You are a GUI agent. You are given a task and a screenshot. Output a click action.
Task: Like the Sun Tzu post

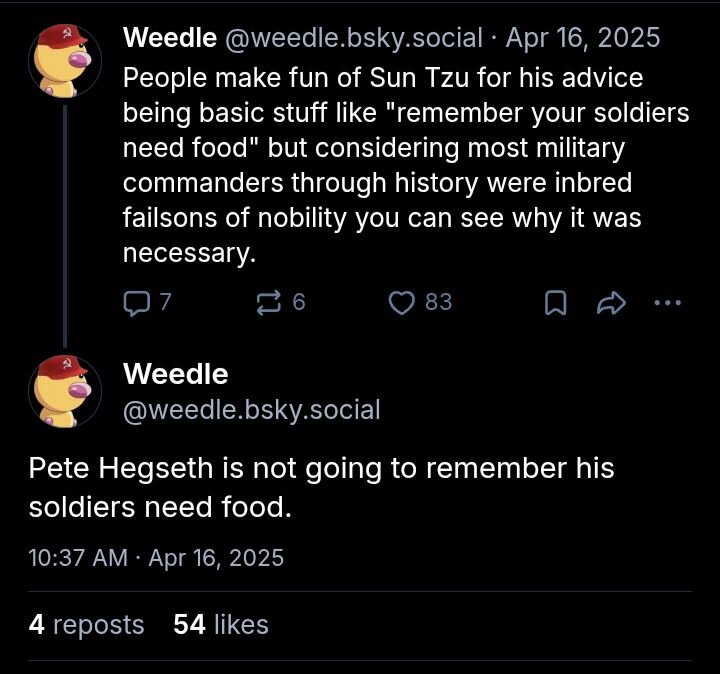click(x=401, y=302)
